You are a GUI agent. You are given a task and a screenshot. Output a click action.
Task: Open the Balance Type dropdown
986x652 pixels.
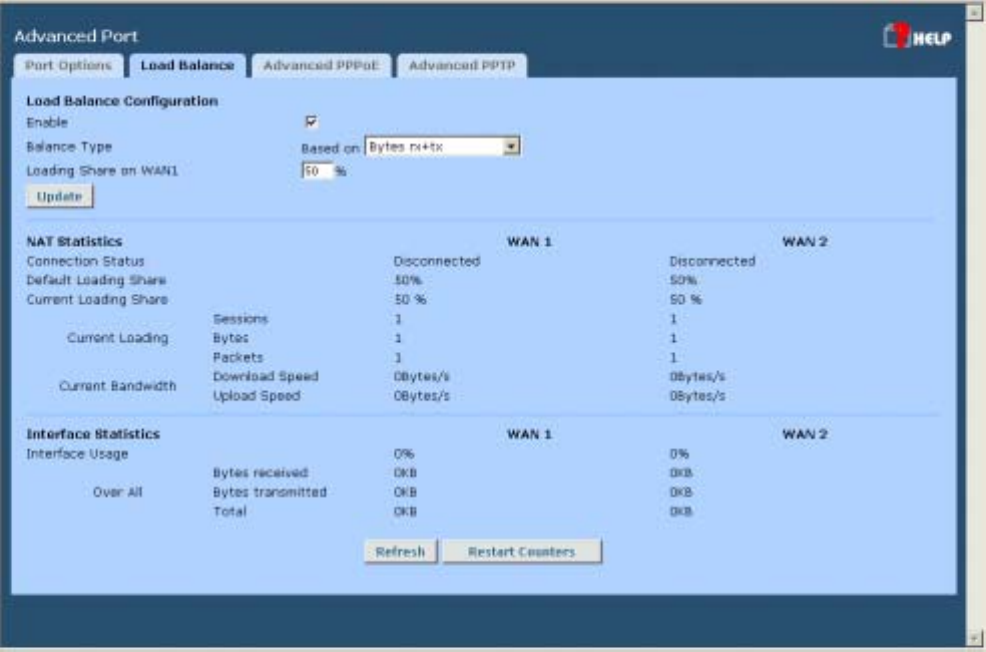point(443,146)
